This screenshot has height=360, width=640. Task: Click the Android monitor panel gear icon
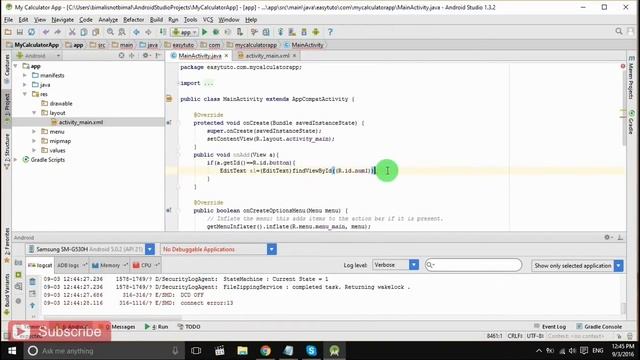click(x=607, y=237)
